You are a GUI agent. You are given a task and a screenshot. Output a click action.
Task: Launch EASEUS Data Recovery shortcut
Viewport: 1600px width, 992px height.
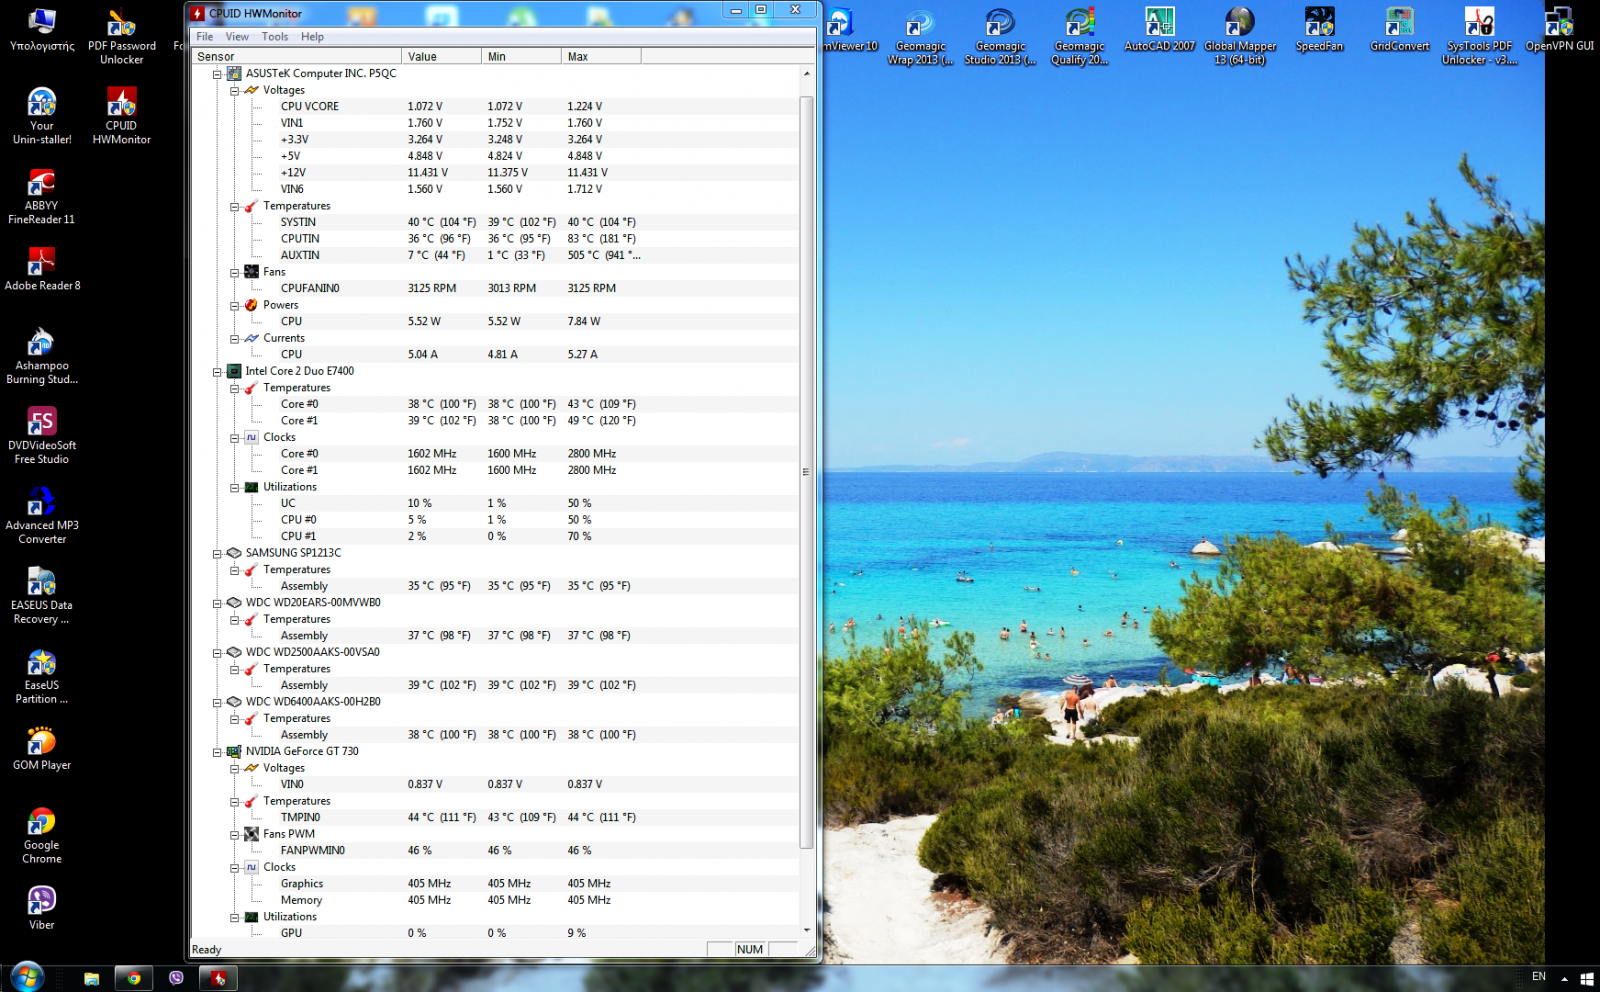[42, 597]
